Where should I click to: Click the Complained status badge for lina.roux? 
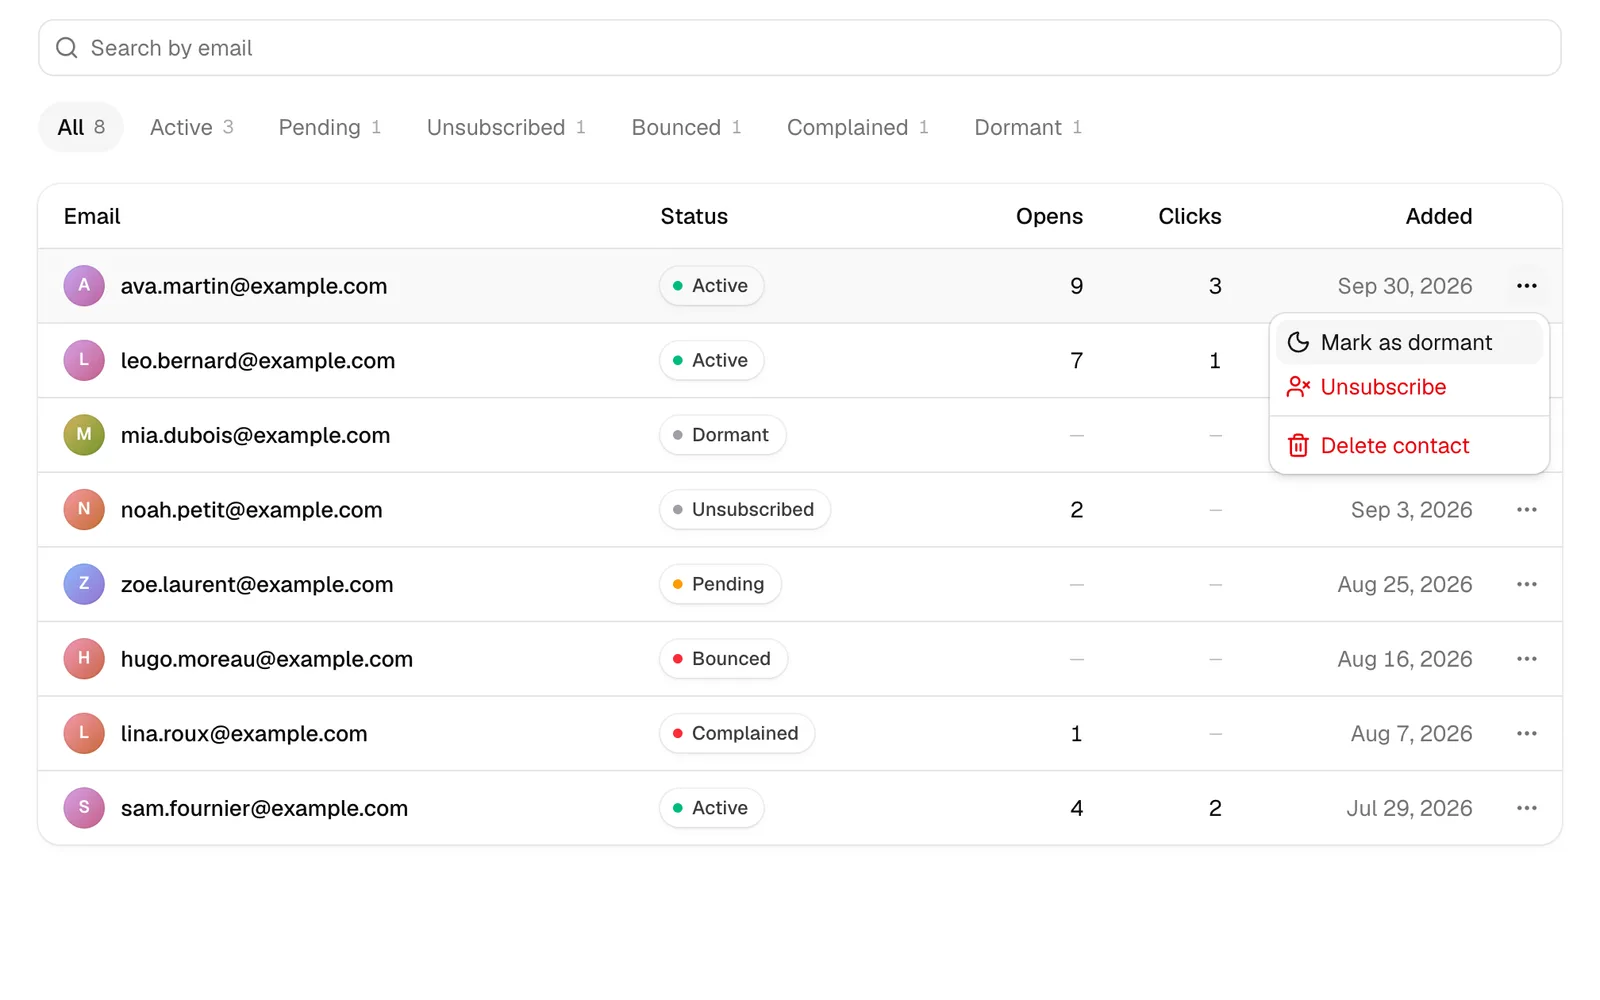(x=737, y=734)
